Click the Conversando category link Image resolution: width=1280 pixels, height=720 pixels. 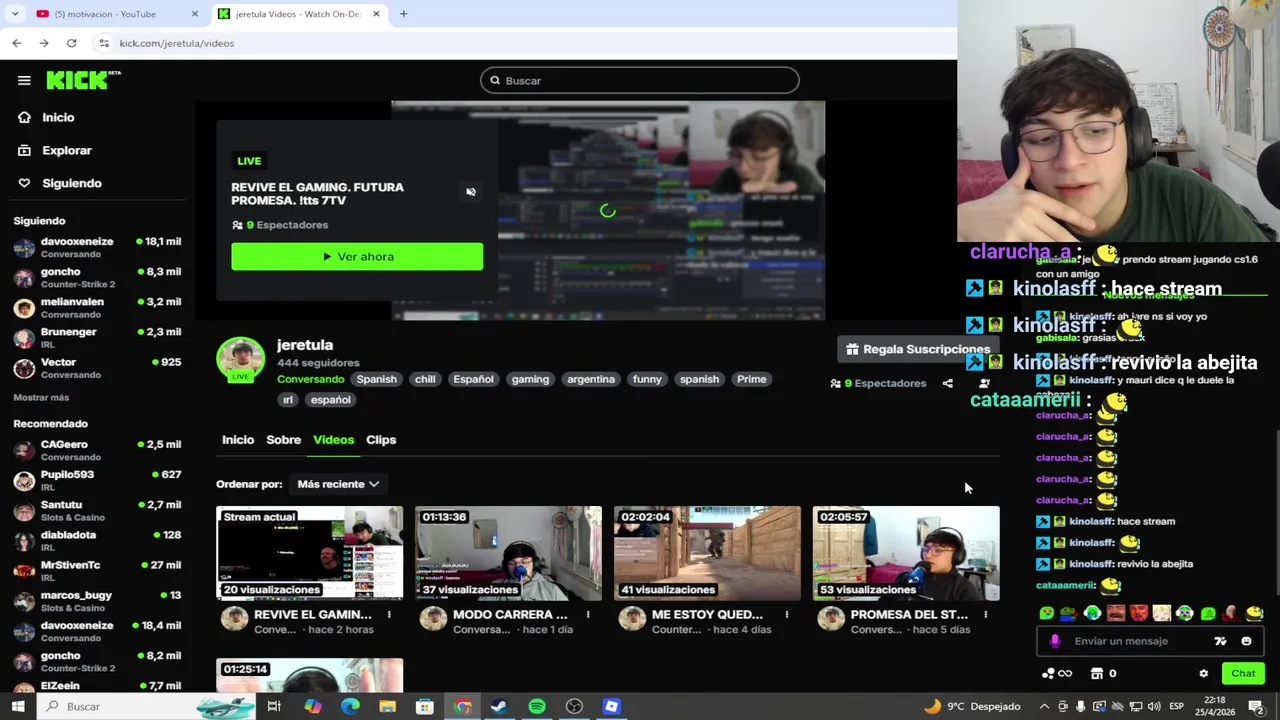point(310,379)
